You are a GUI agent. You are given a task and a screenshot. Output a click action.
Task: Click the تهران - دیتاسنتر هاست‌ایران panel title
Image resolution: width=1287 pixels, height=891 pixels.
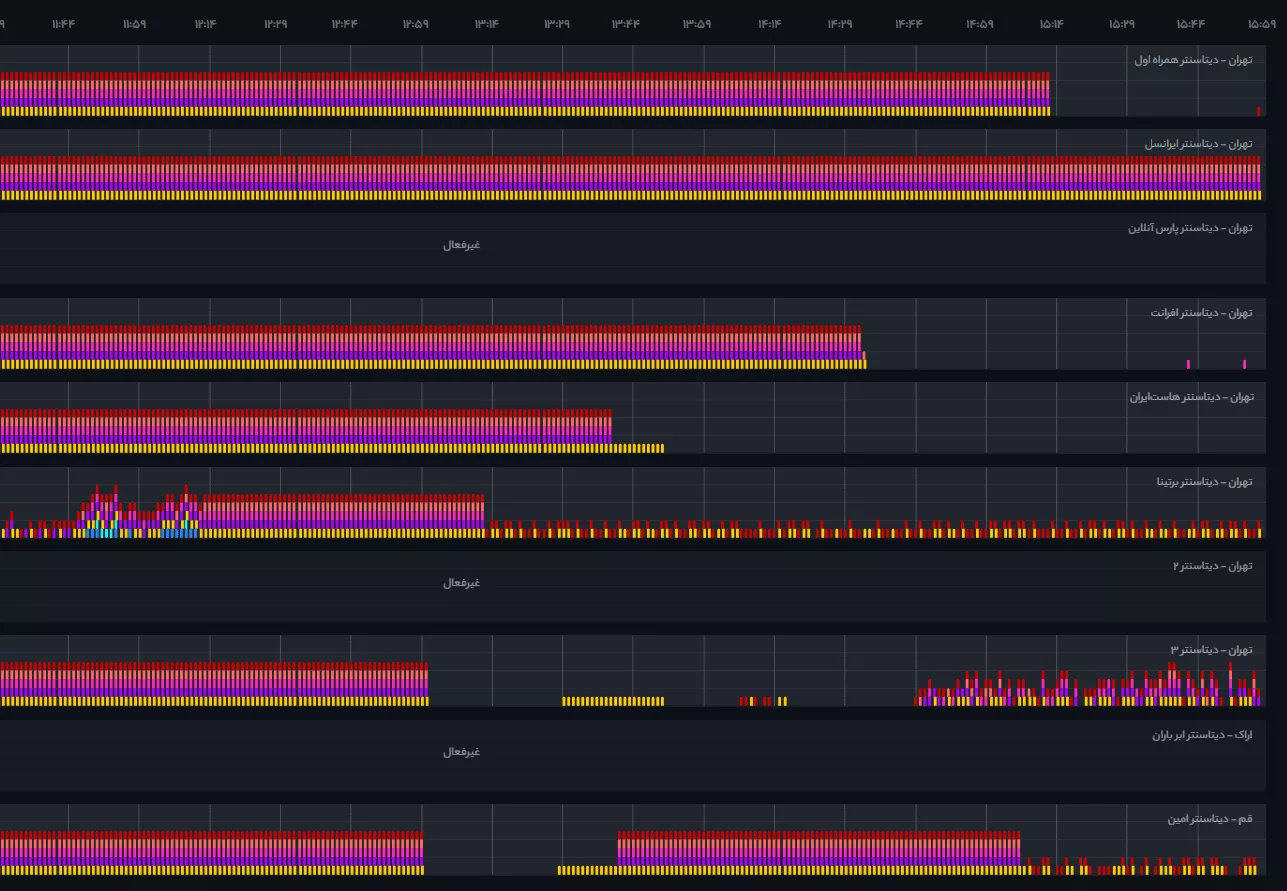(x=1190, y=397)
